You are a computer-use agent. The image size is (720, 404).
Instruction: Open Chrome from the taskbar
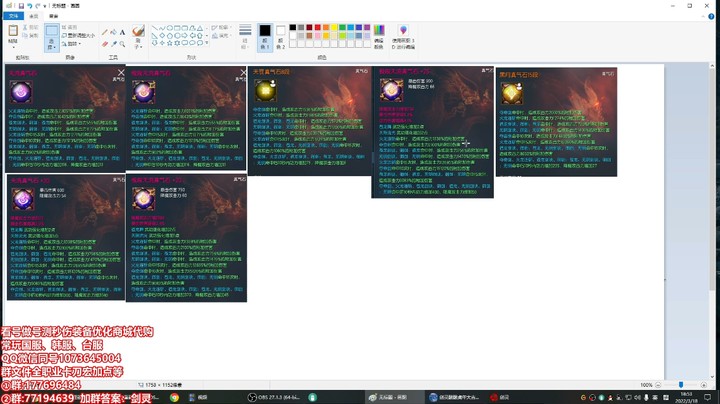174,398
